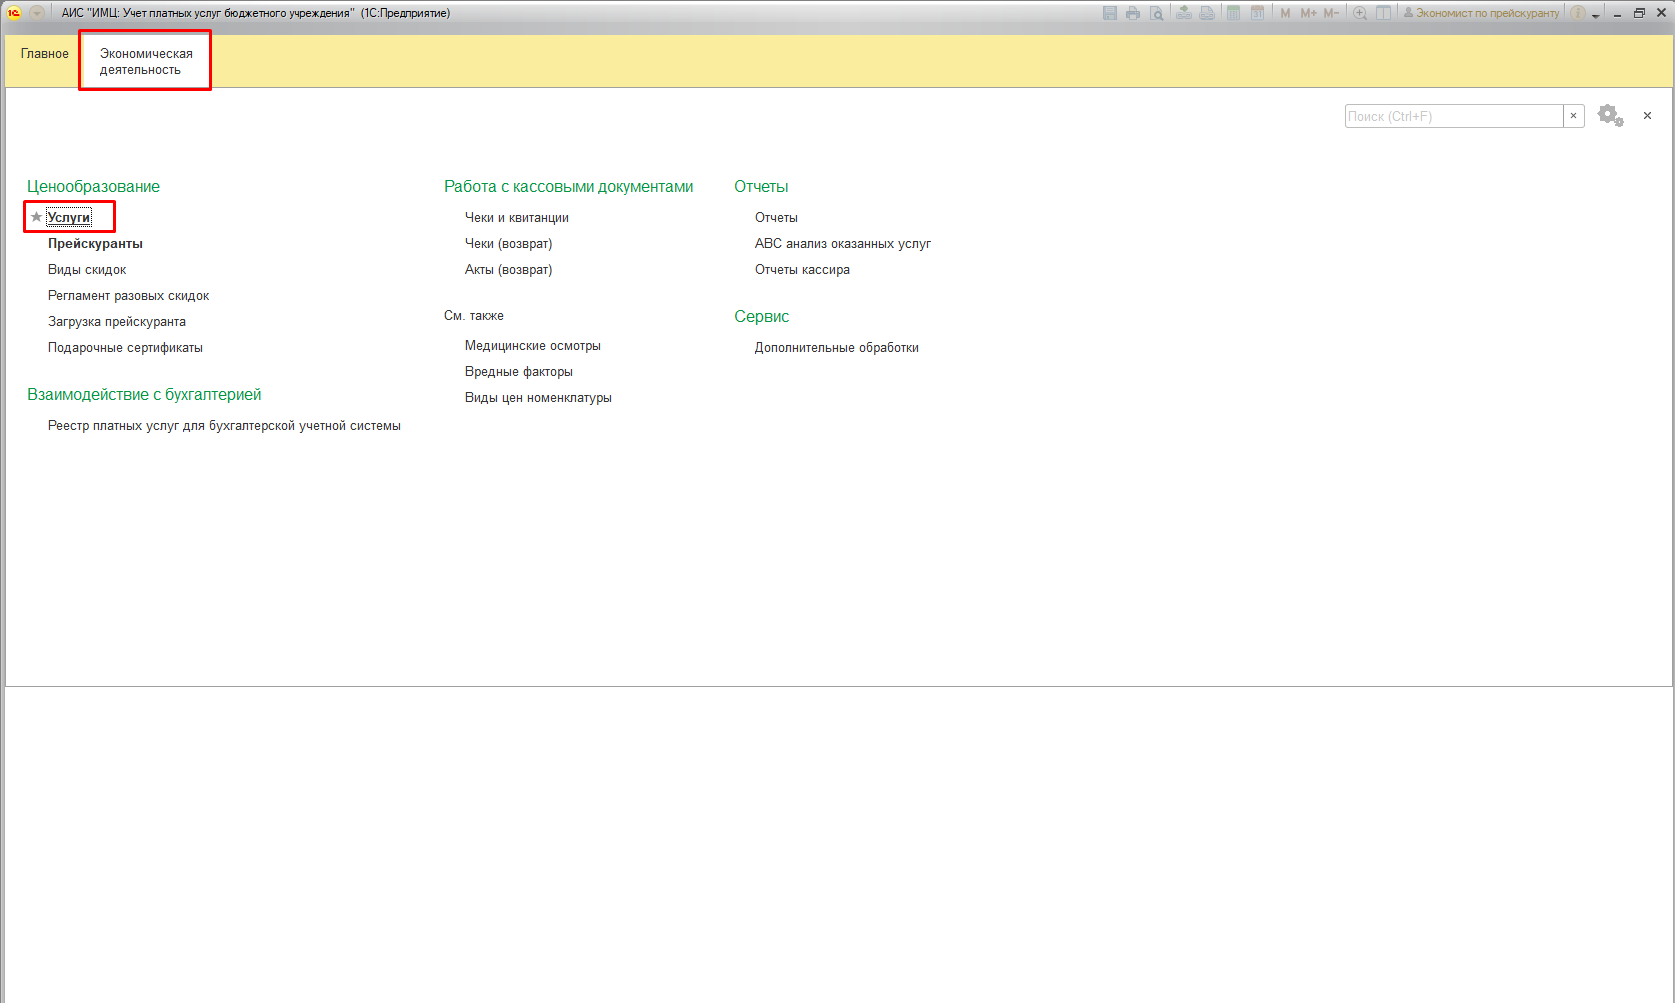This screenshot has width=1675, height=1003.
Task: Open Чеки и квитанции
Action: click(516, 218)
